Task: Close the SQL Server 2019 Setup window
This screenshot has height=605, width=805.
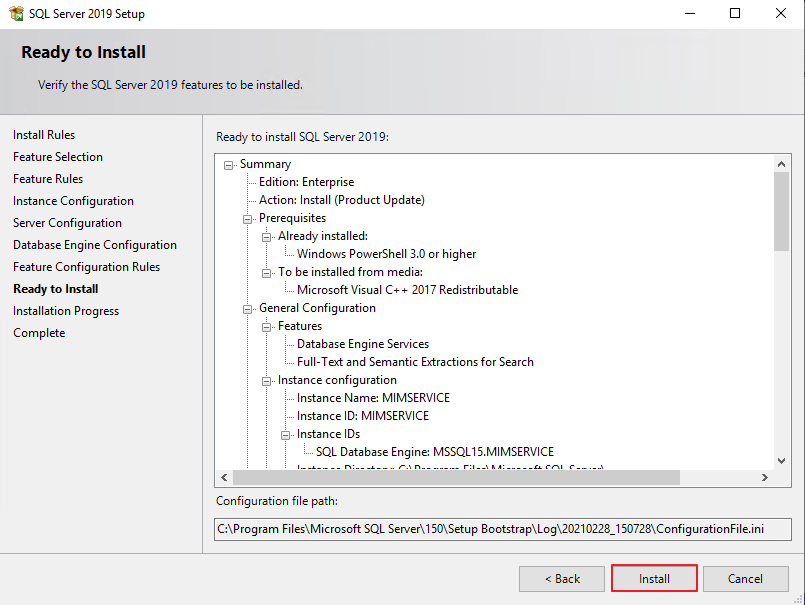Action: [780, 13]
